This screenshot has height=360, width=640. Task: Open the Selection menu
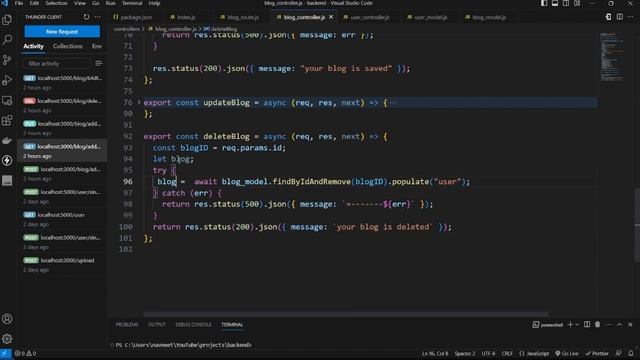pyautogui.click(x=56, y=3)
